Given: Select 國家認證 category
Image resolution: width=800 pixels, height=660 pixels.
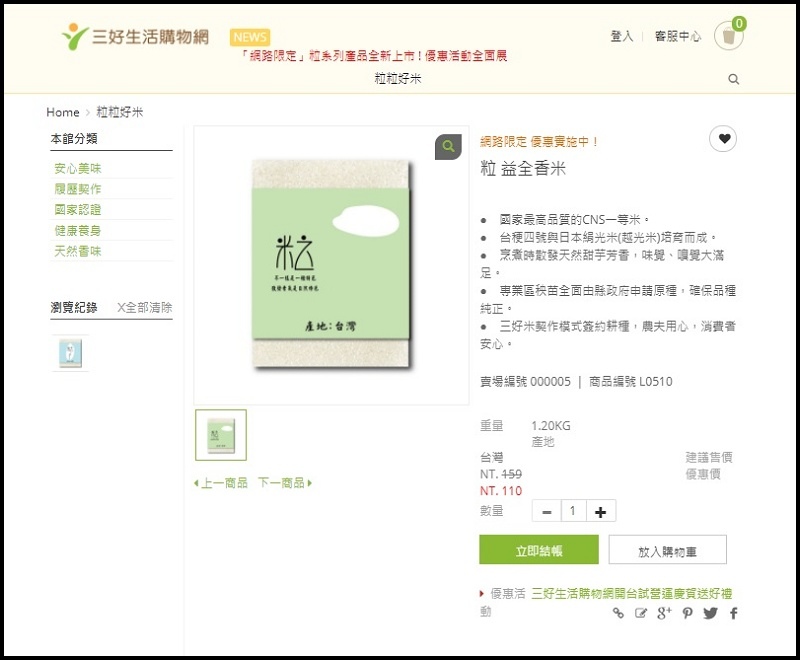Looking at the screenshot, I should click(x=78, y=210).
